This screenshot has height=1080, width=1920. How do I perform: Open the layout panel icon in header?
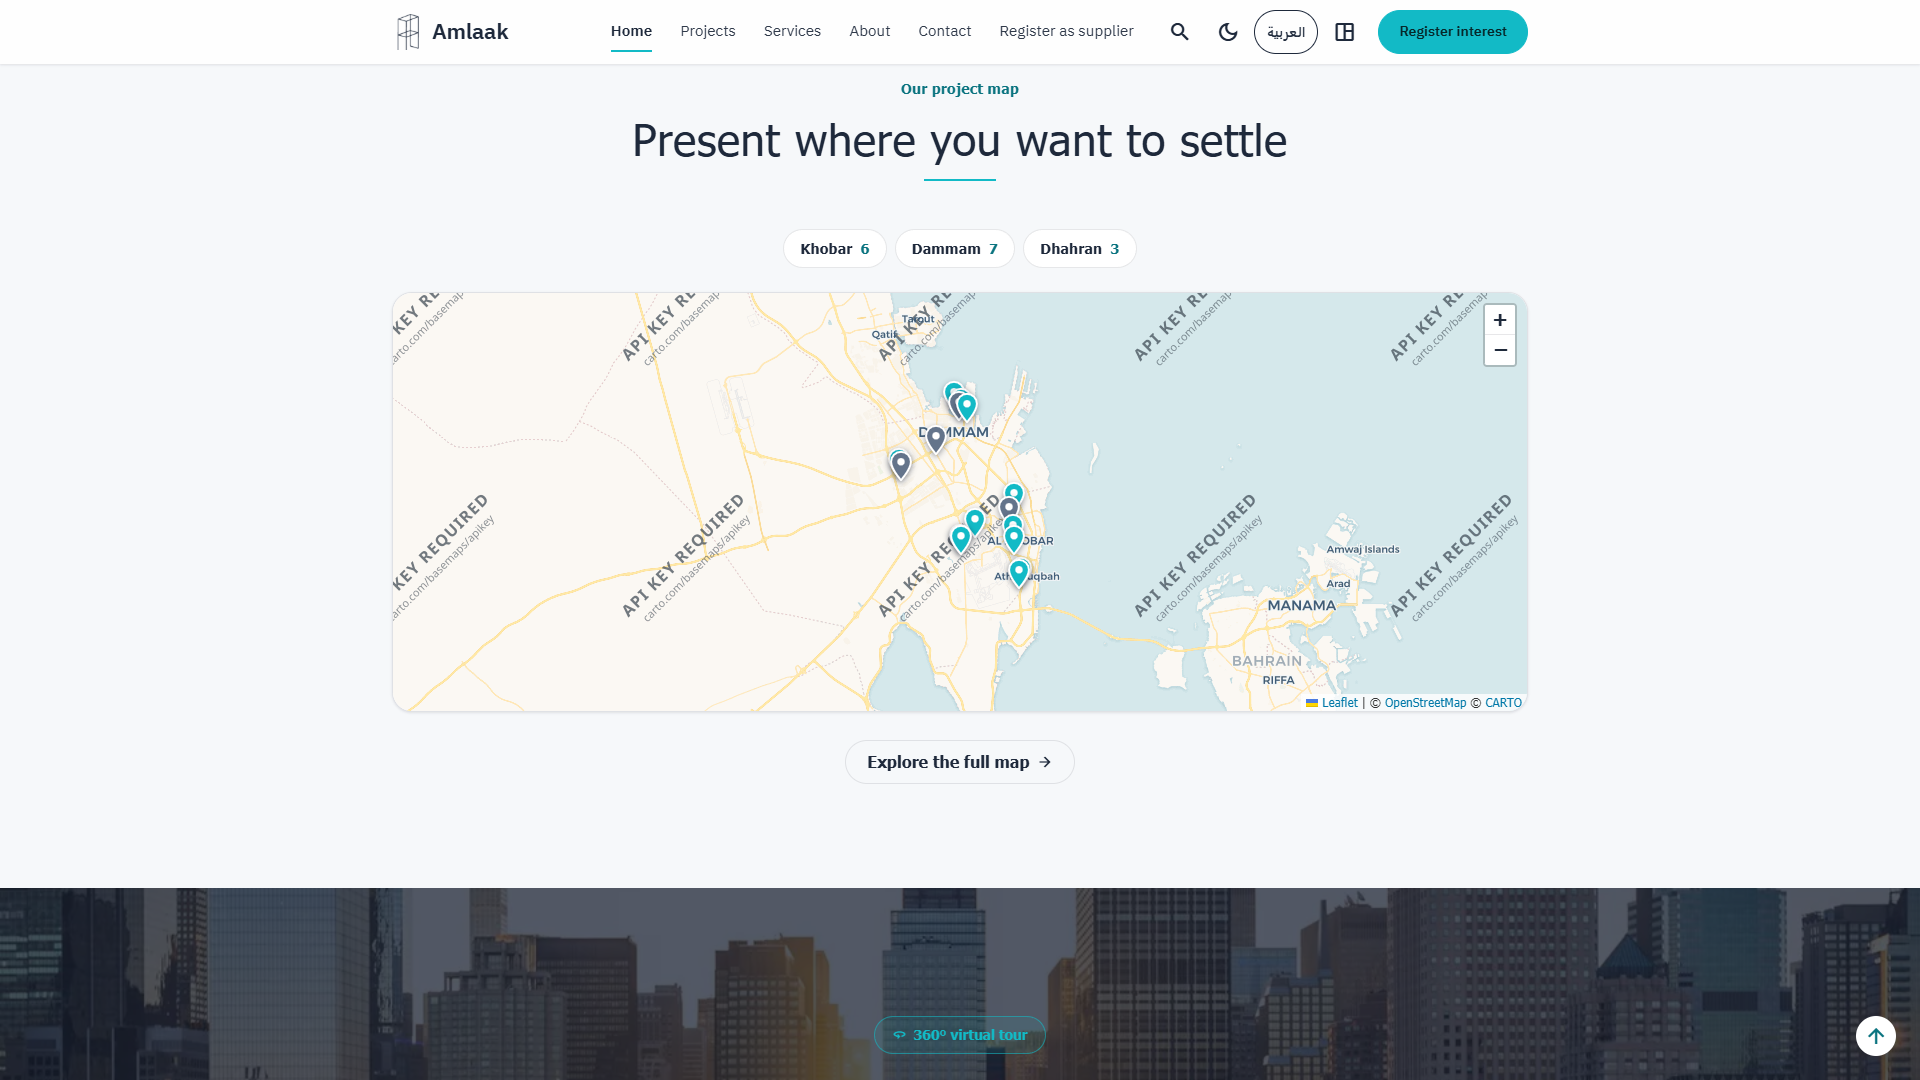[x=1345, y=32]
